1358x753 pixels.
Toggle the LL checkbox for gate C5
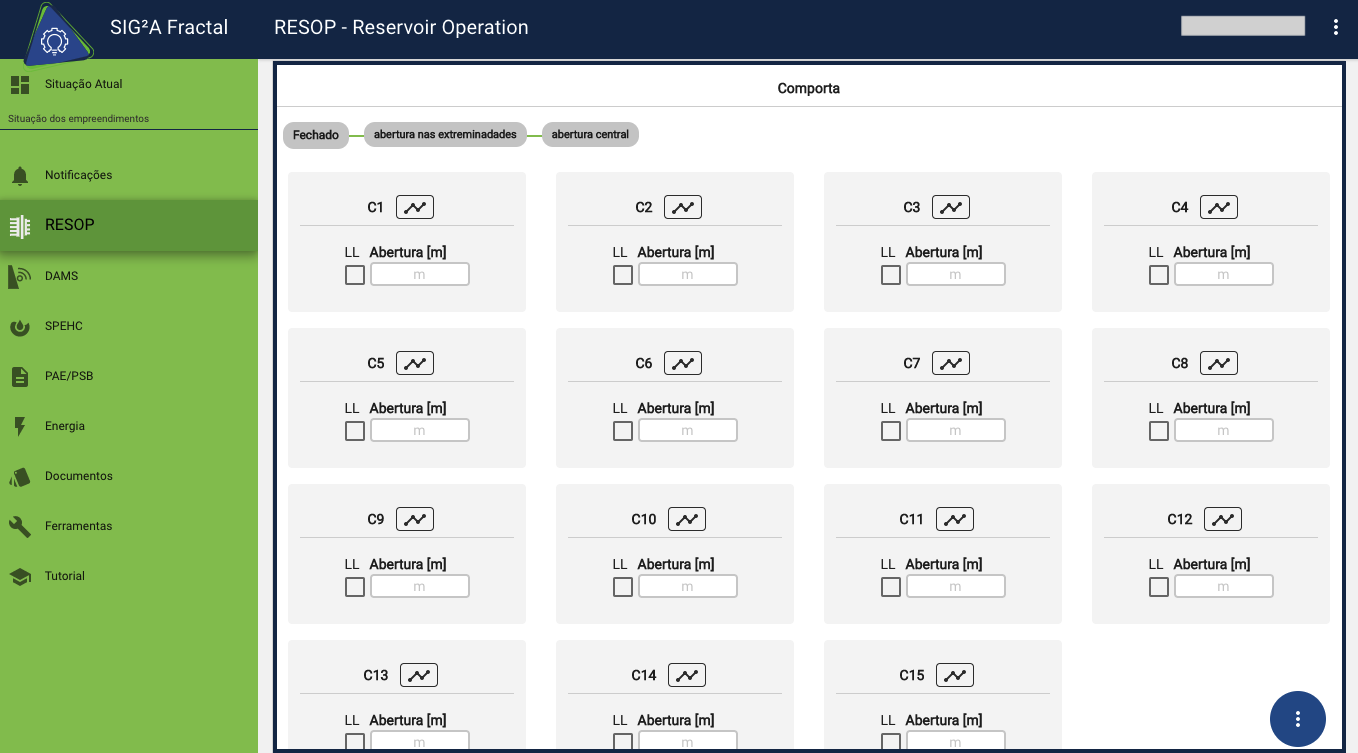point(355,431)
